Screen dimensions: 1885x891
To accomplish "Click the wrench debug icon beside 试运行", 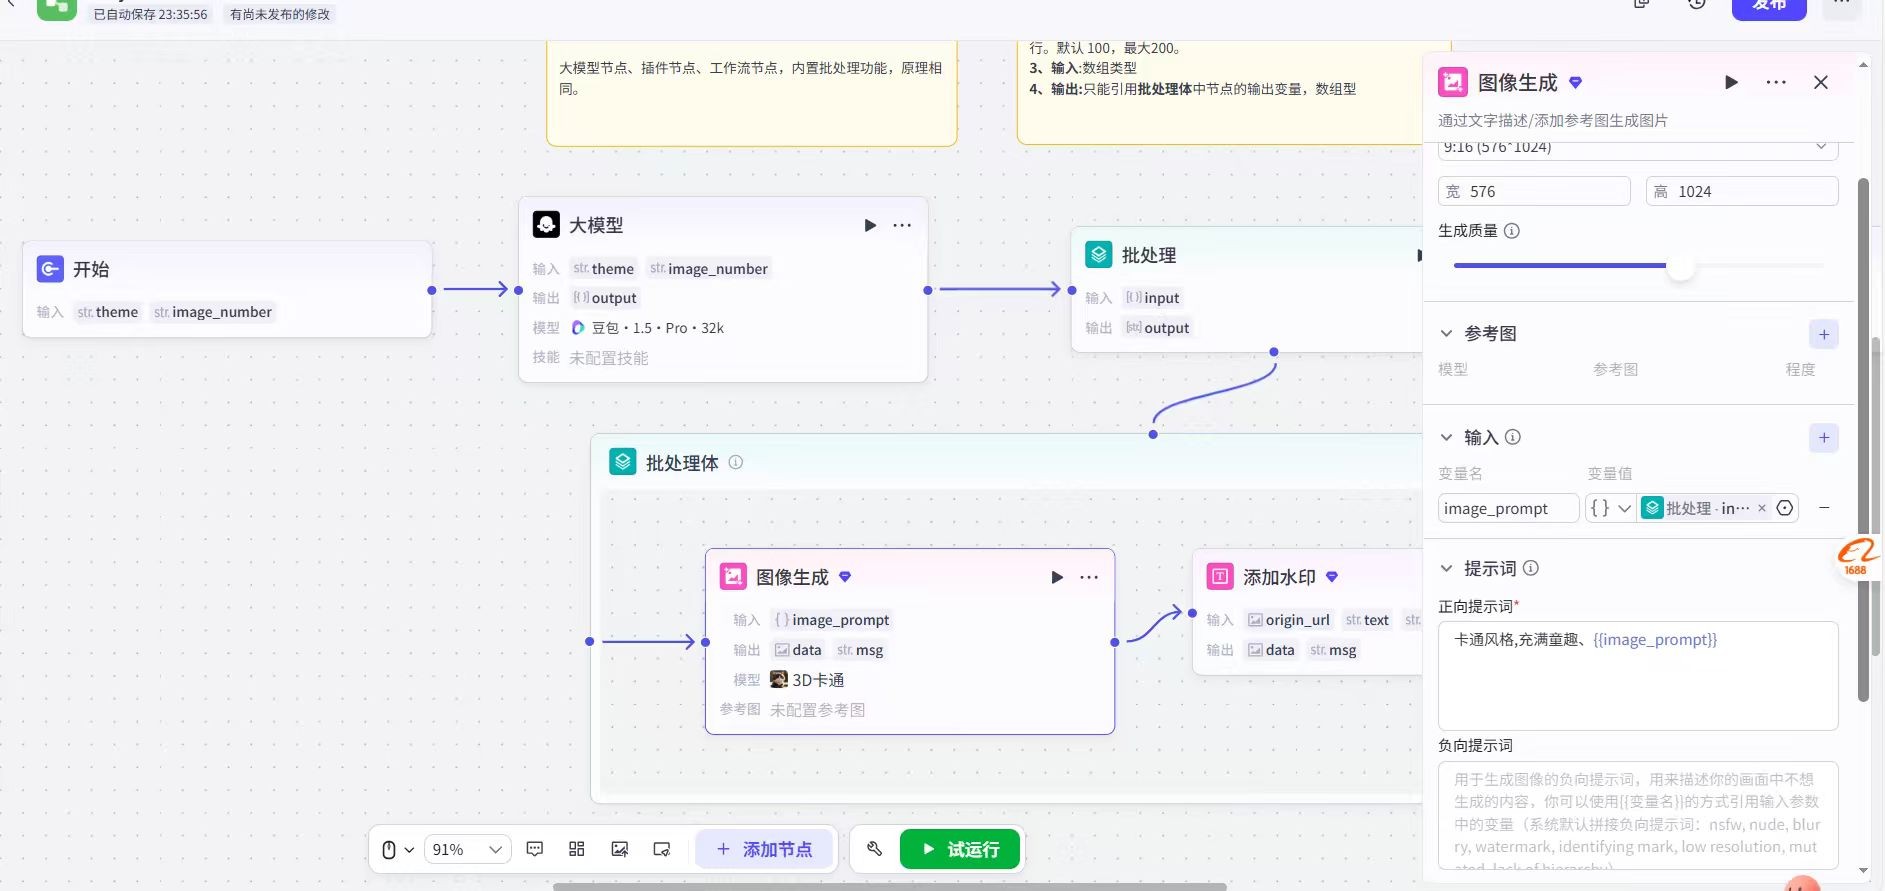I will tap(875, 849).
